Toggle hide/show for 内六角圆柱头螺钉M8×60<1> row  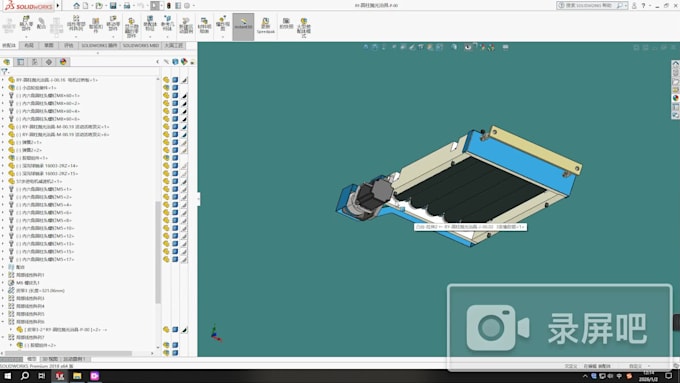pos(166,95)
